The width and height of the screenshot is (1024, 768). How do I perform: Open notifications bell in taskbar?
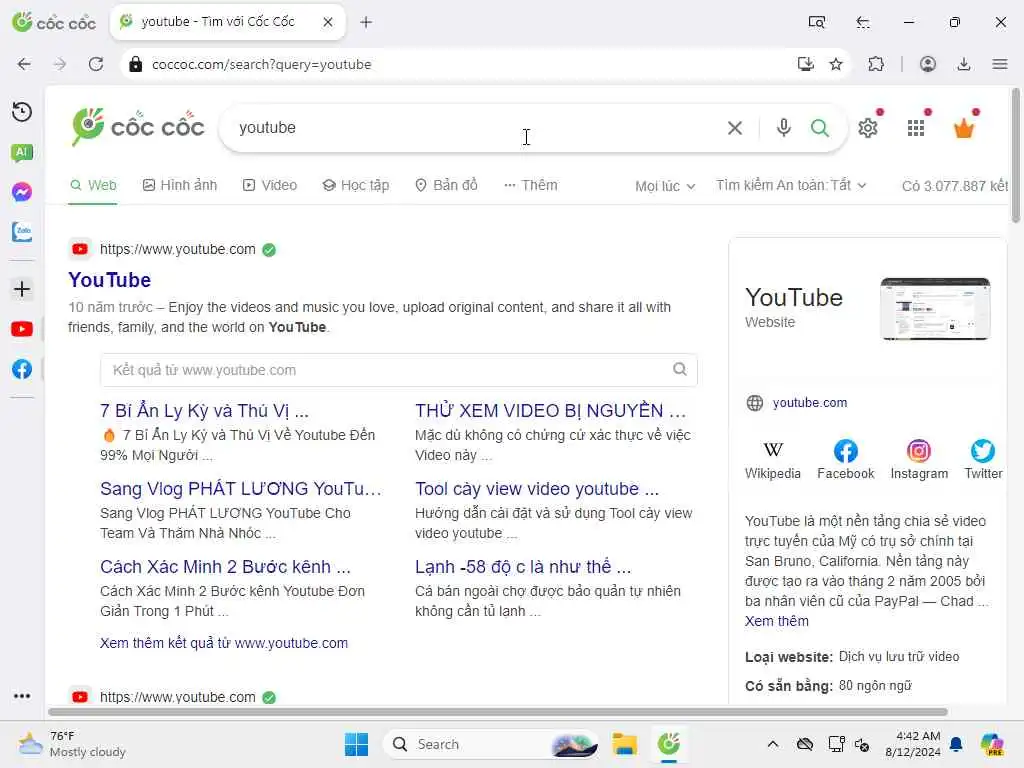pos(956,744)
